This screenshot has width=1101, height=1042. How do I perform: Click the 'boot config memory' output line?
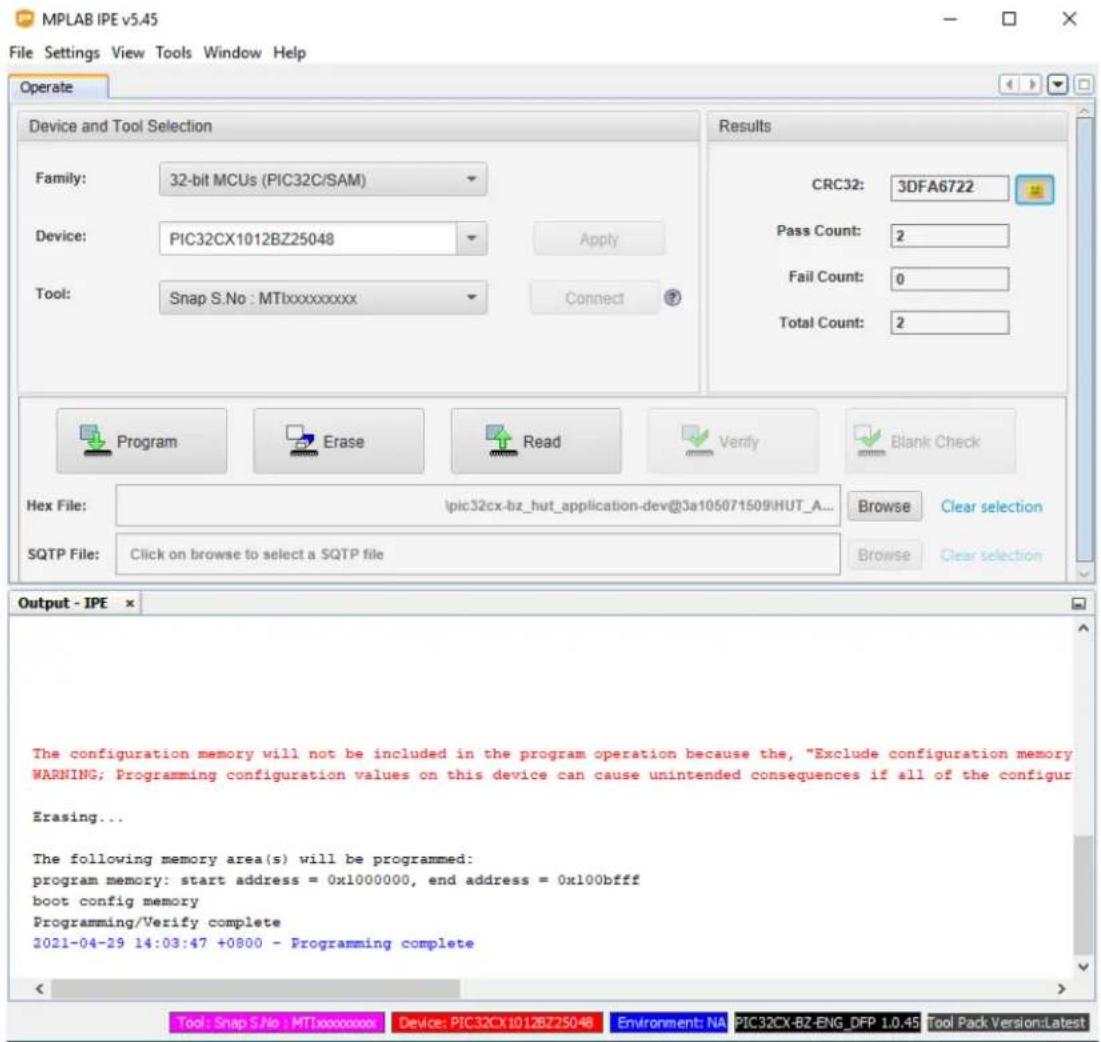115,901
